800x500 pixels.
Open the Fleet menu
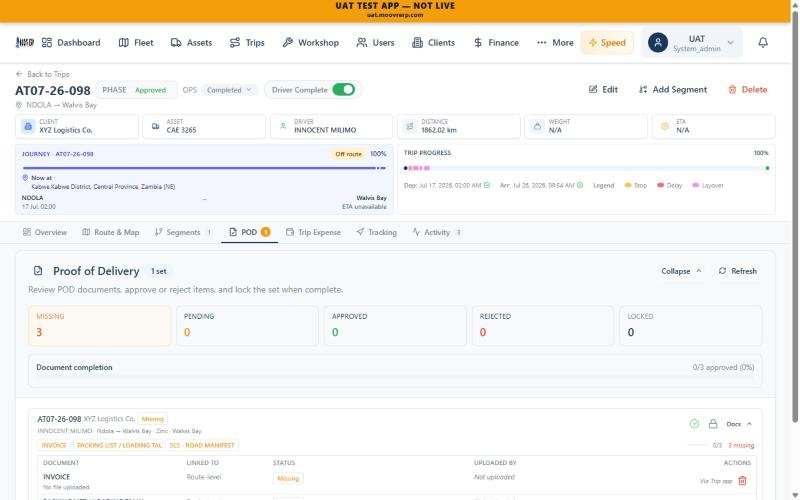click(136, 42)
